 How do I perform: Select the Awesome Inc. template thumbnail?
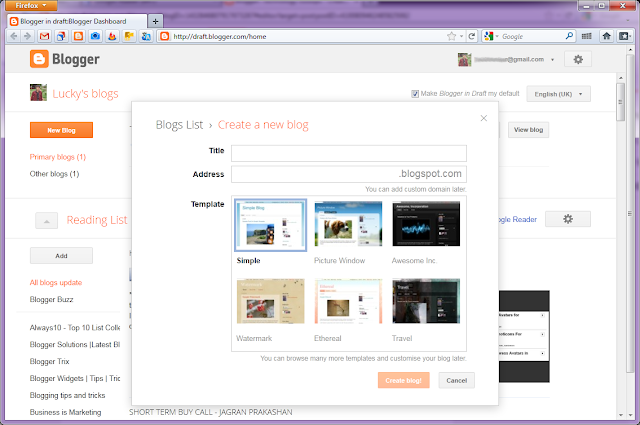click(x=426, y=224)
